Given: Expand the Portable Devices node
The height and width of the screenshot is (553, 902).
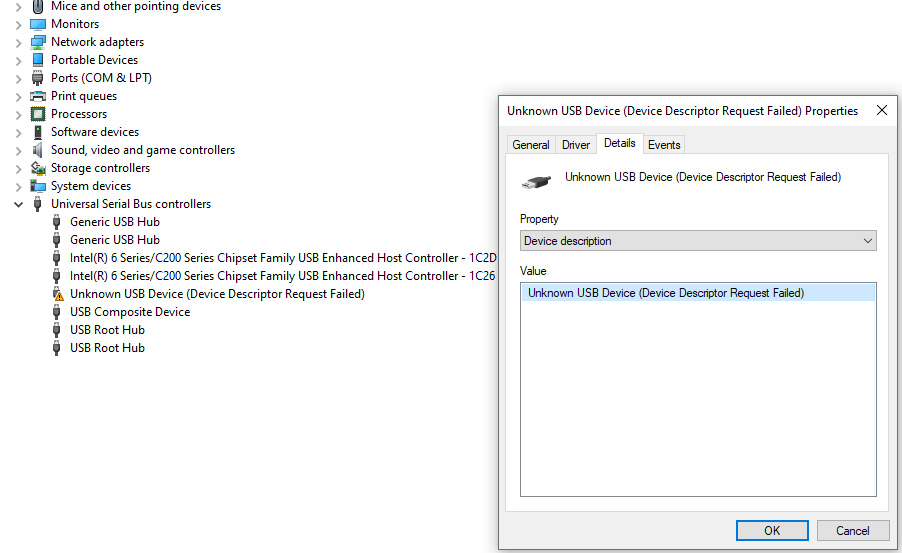Looking at the screenshot, I should [18, 61].
